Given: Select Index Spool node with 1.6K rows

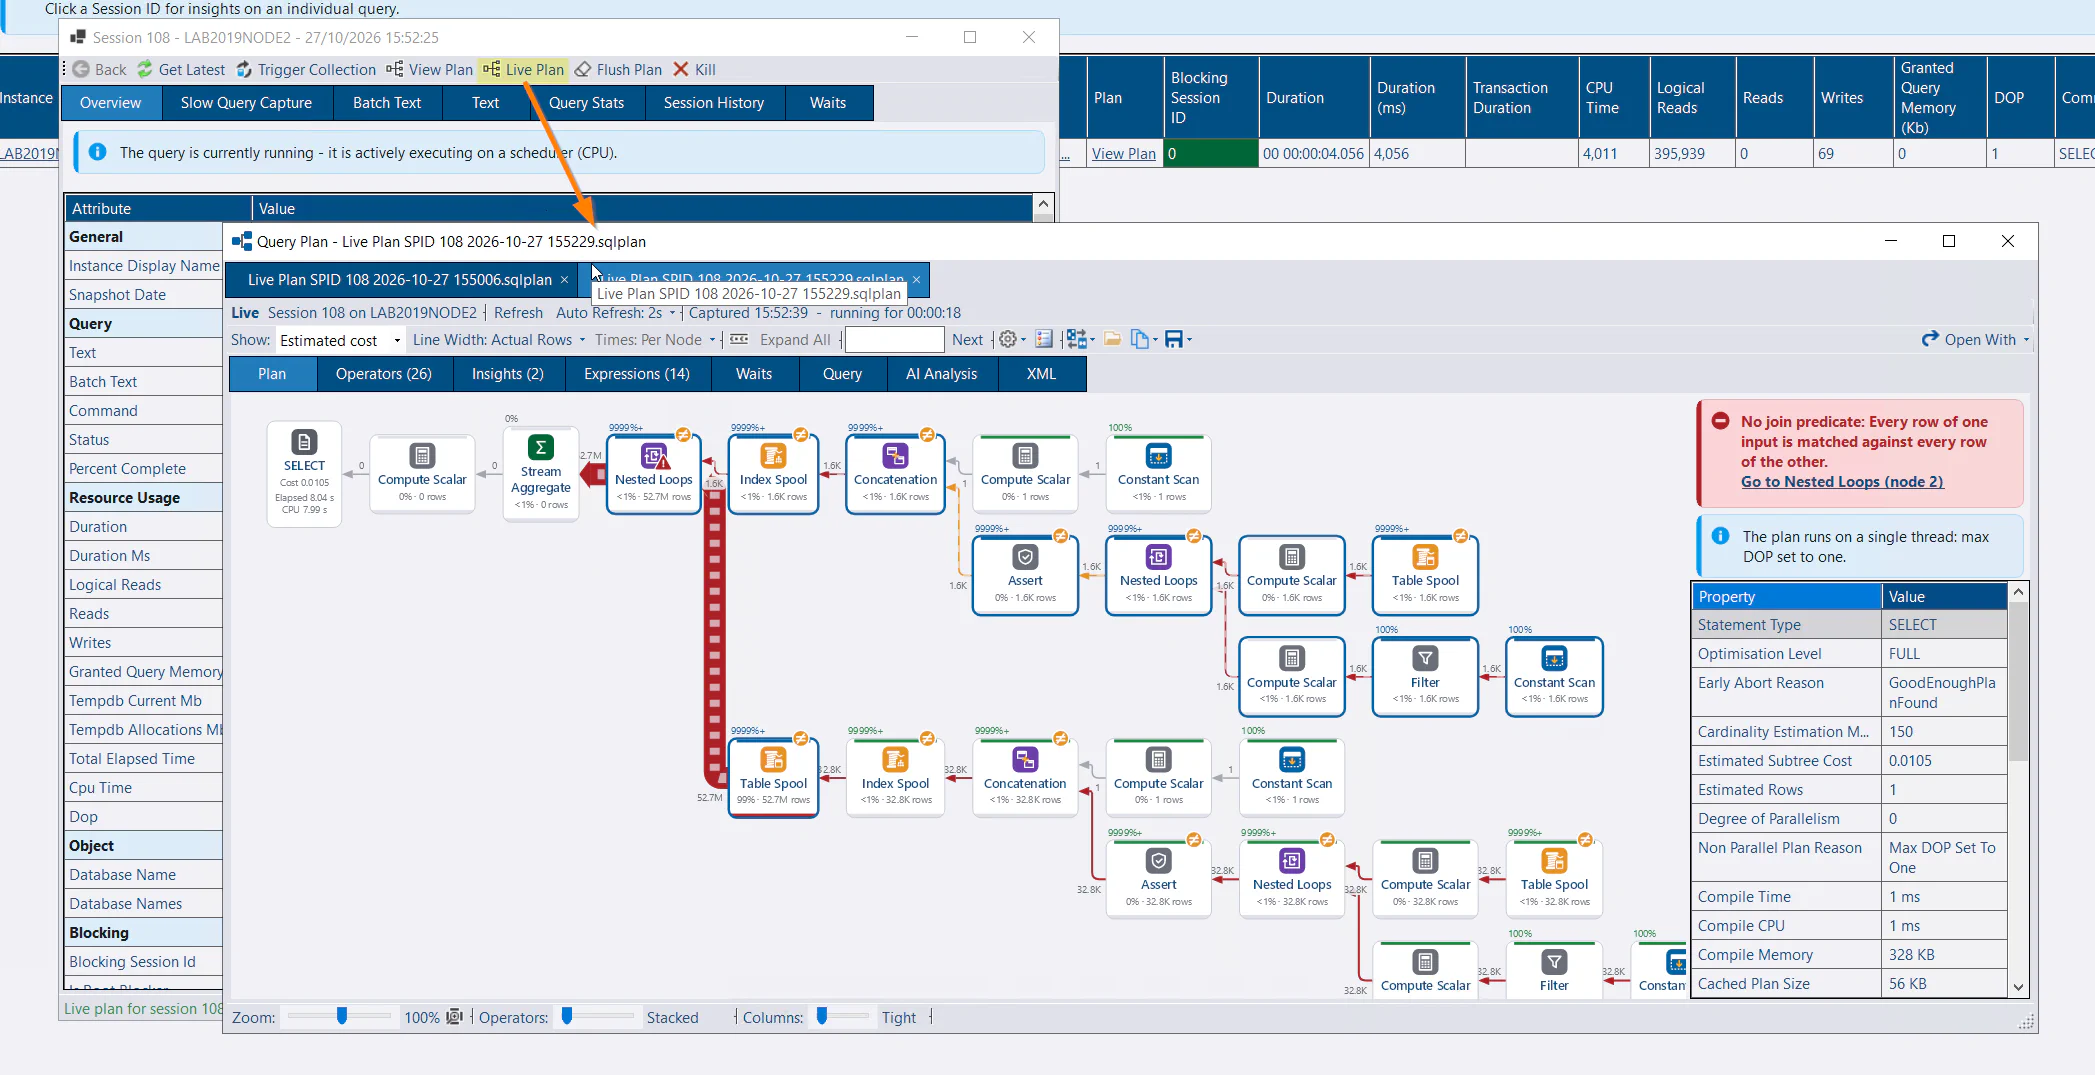Looking at the screenshot, I should tap(773, 474).
